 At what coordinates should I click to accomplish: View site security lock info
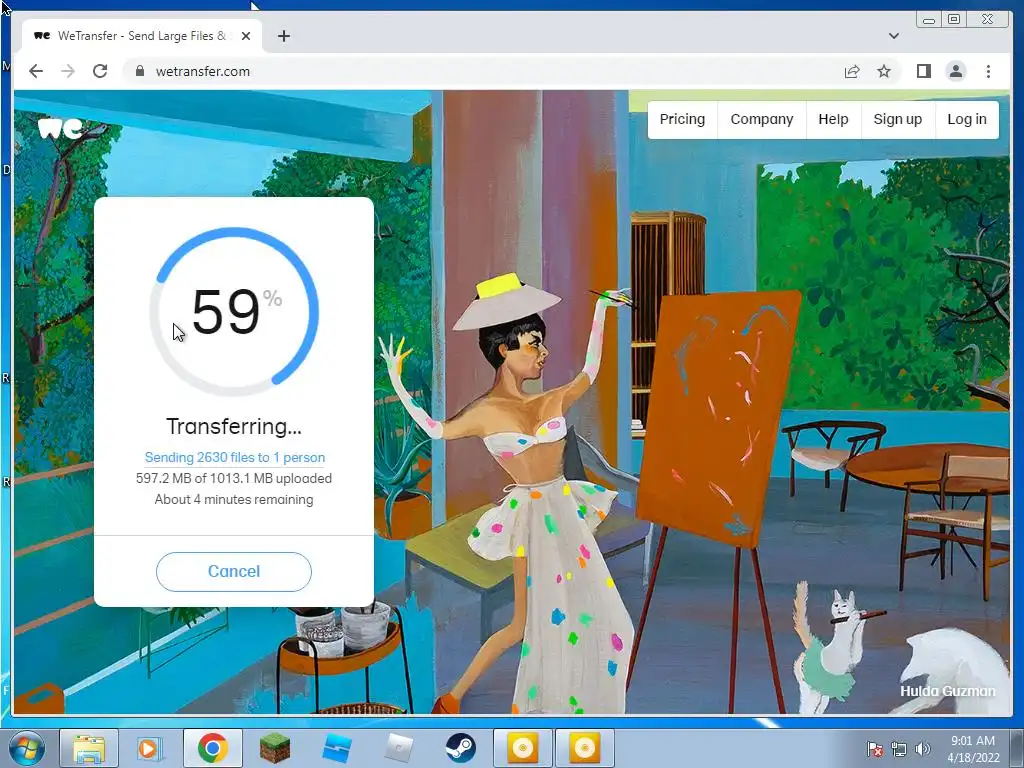(140, 71)
